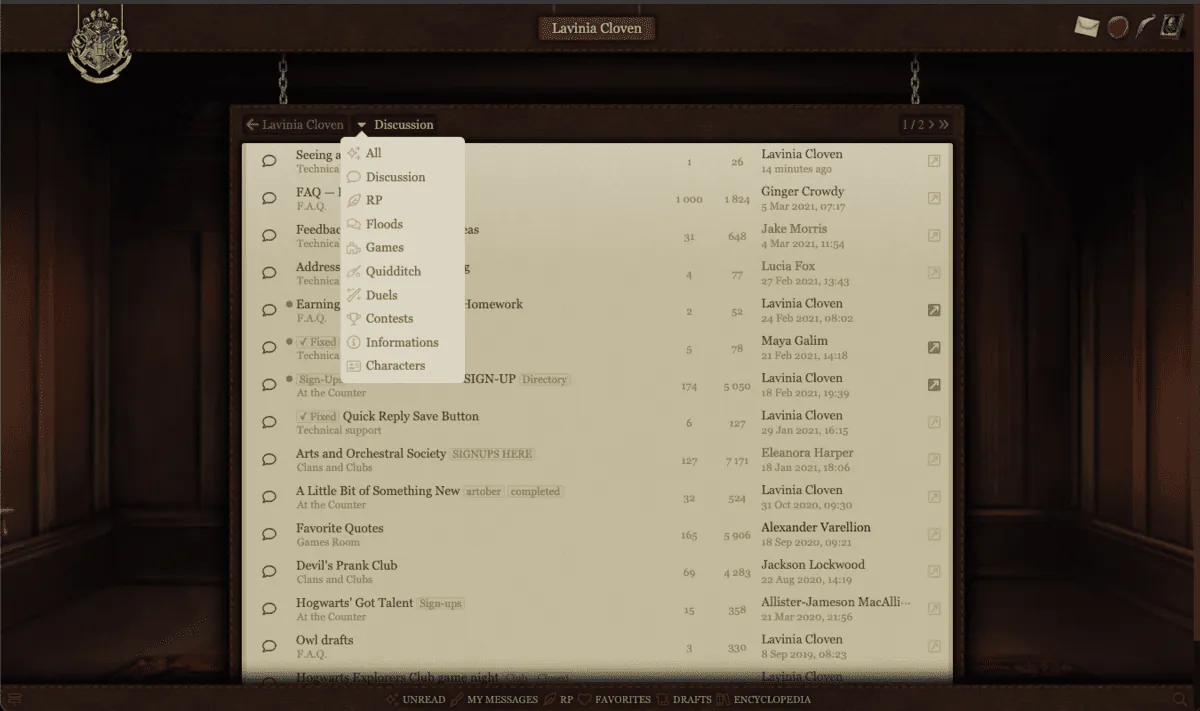Open the quill feather icon
The width and height of the screenshot is (1200, 711).
1145,27
